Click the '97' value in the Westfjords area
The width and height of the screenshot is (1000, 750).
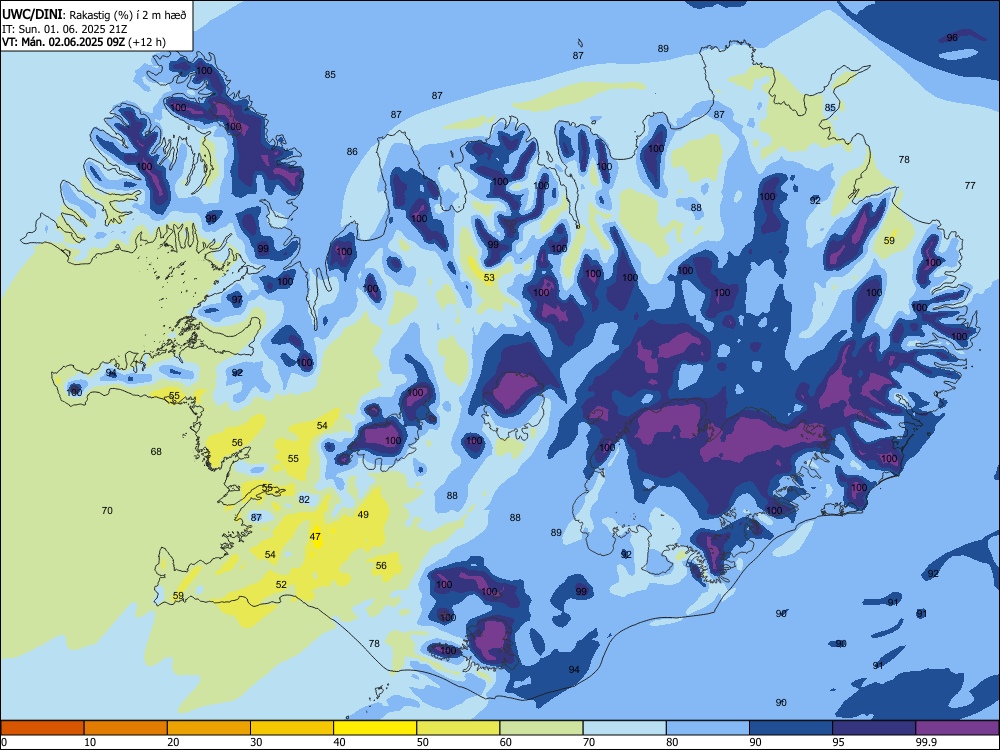point(237,300)
